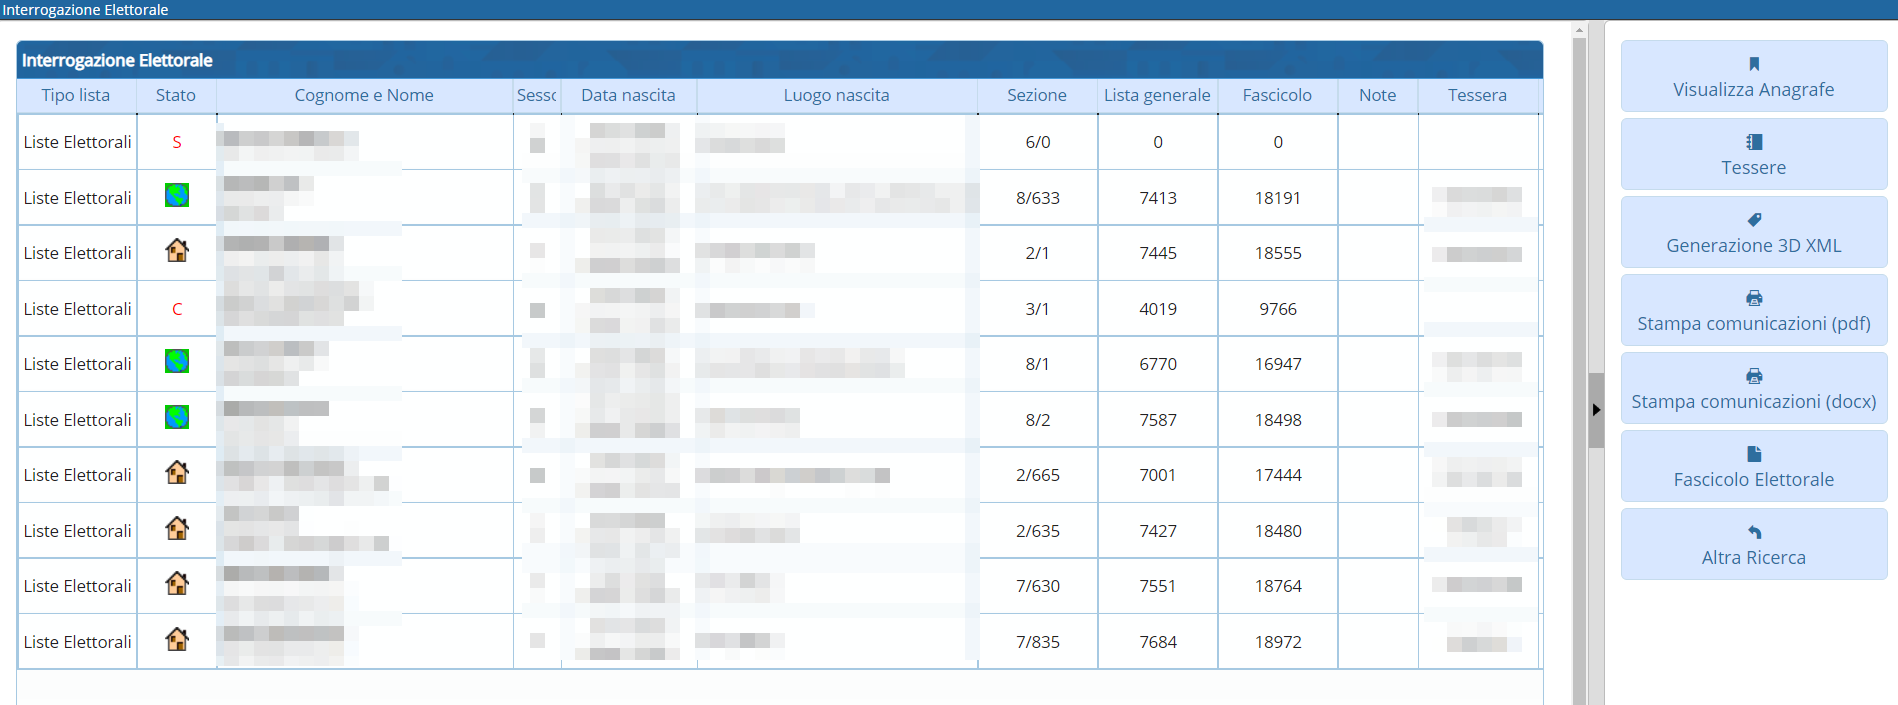
Task: Click house status icon in row 7/835
Action: [177, 639]
